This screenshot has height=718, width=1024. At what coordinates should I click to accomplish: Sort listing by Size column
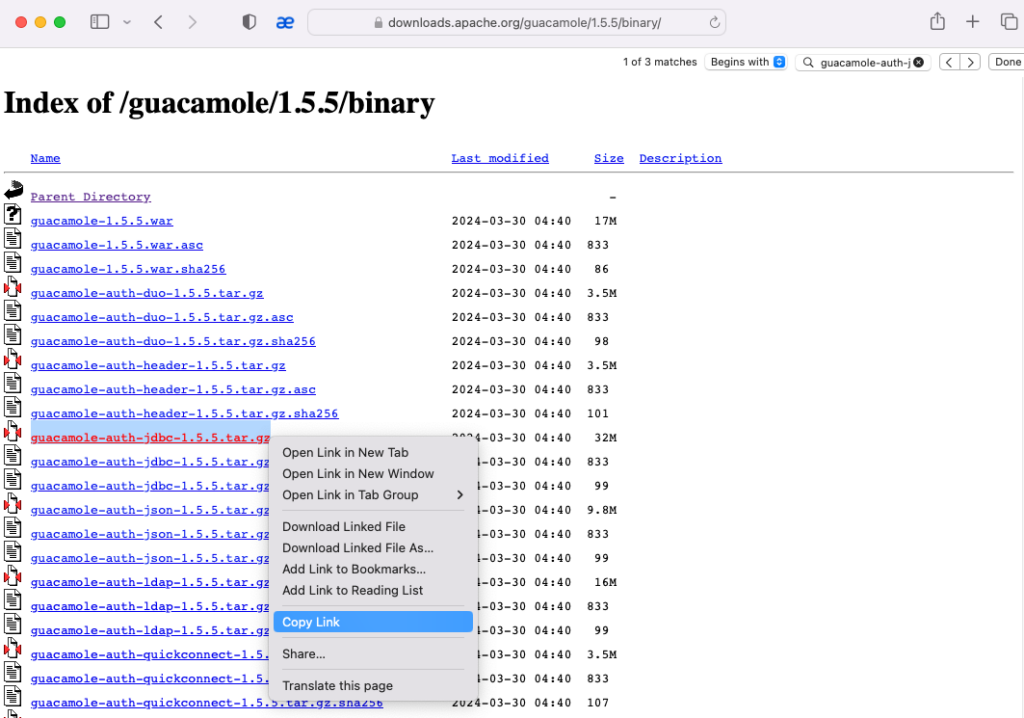click(609, 158)
